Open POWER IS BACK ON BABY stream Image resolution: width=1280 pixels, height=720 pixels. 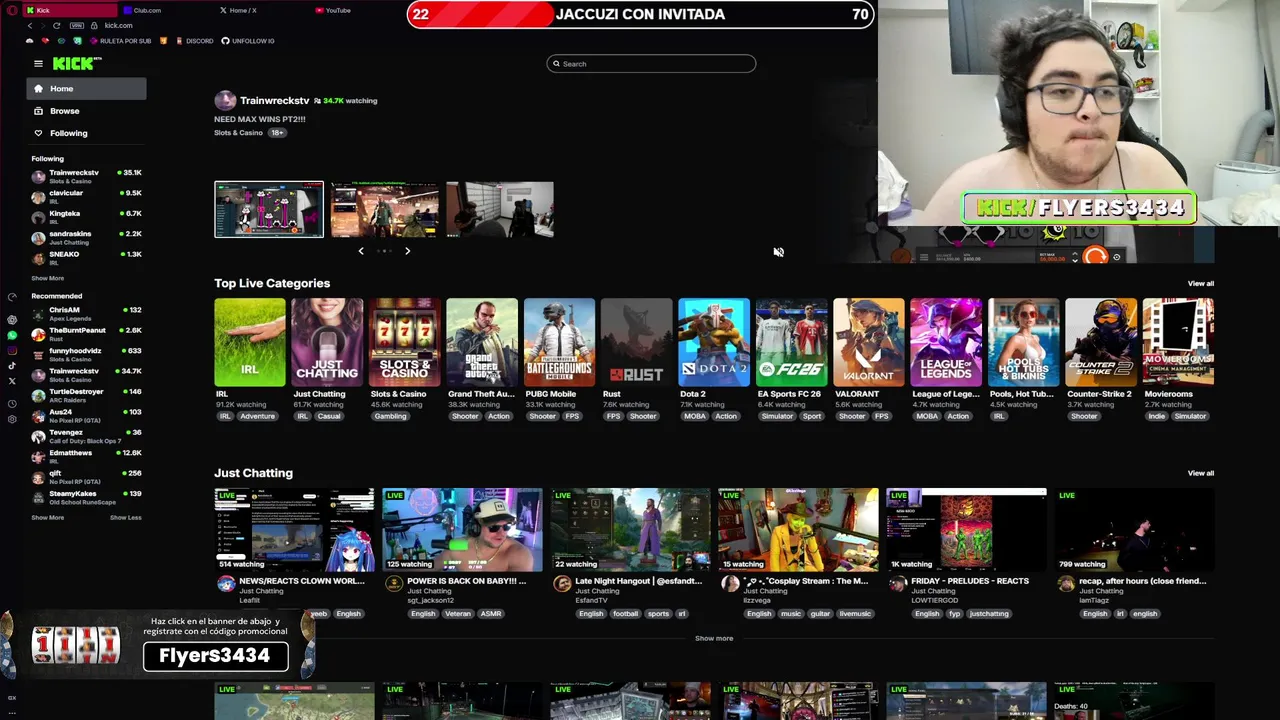[x=462, y=530]
